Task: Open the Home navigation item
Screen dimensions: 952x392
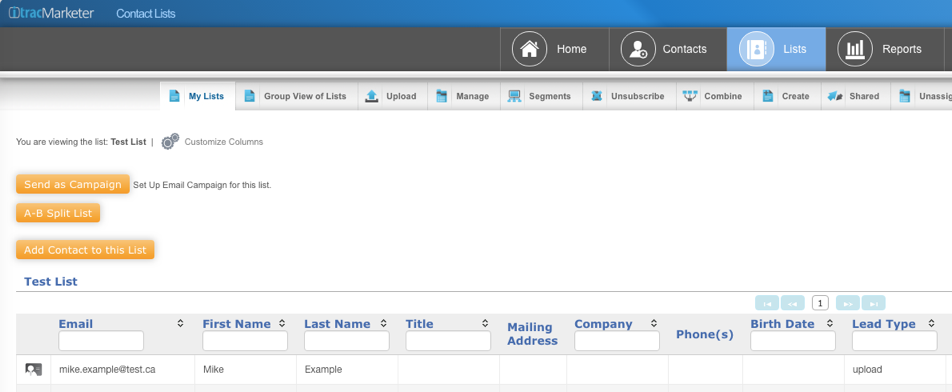Action: [x=554, y=49]
